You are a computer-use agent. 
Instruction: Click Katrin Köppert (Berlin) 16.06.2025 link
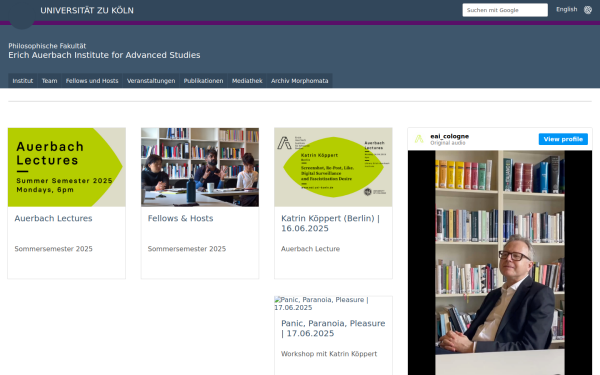330,223
